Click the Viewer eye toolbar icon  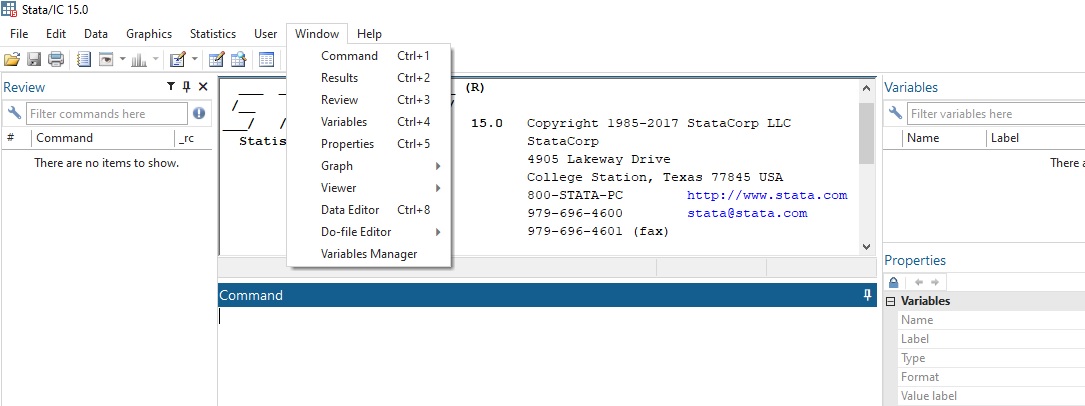tap(106, 59)
